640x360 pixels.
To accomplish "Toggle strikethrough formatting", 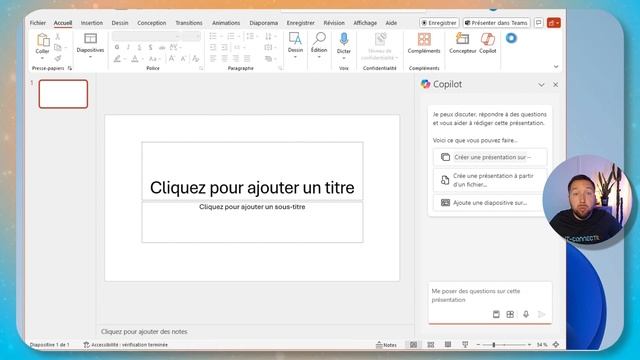I will pos(162,47).
